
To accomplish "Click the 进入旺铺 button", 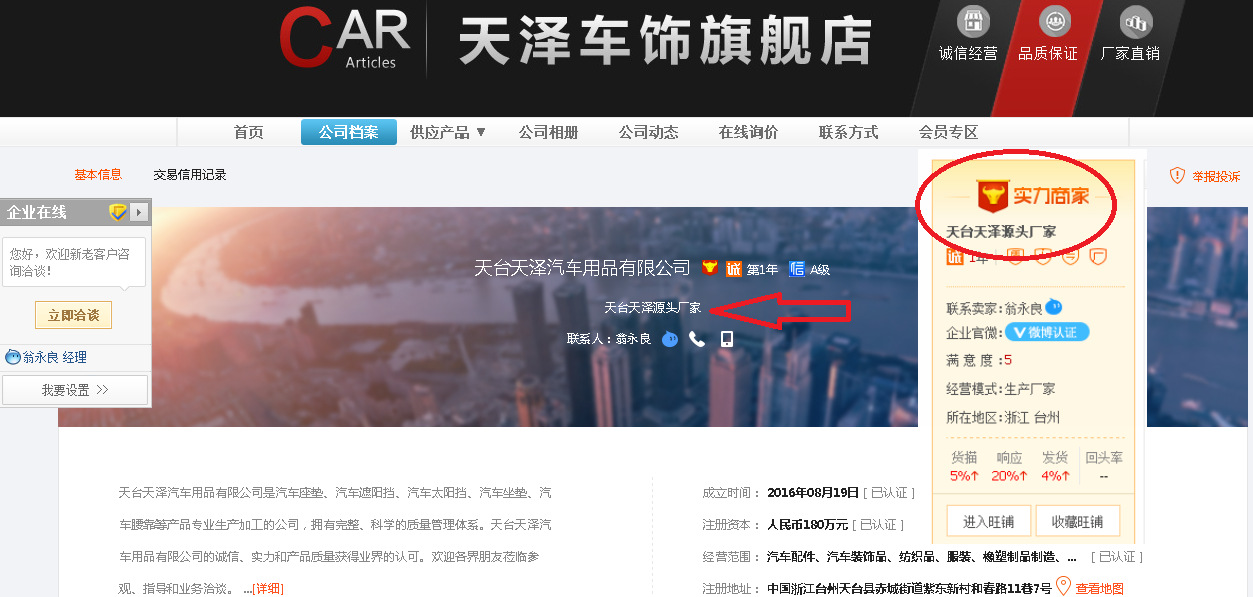I will click(987, 521).
